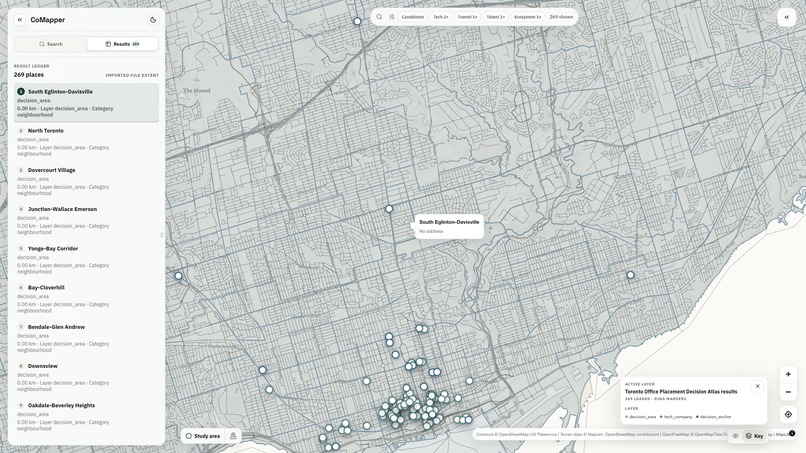806x453 pixels.
Task: Select Downsview result row
Action: (86, 377)
